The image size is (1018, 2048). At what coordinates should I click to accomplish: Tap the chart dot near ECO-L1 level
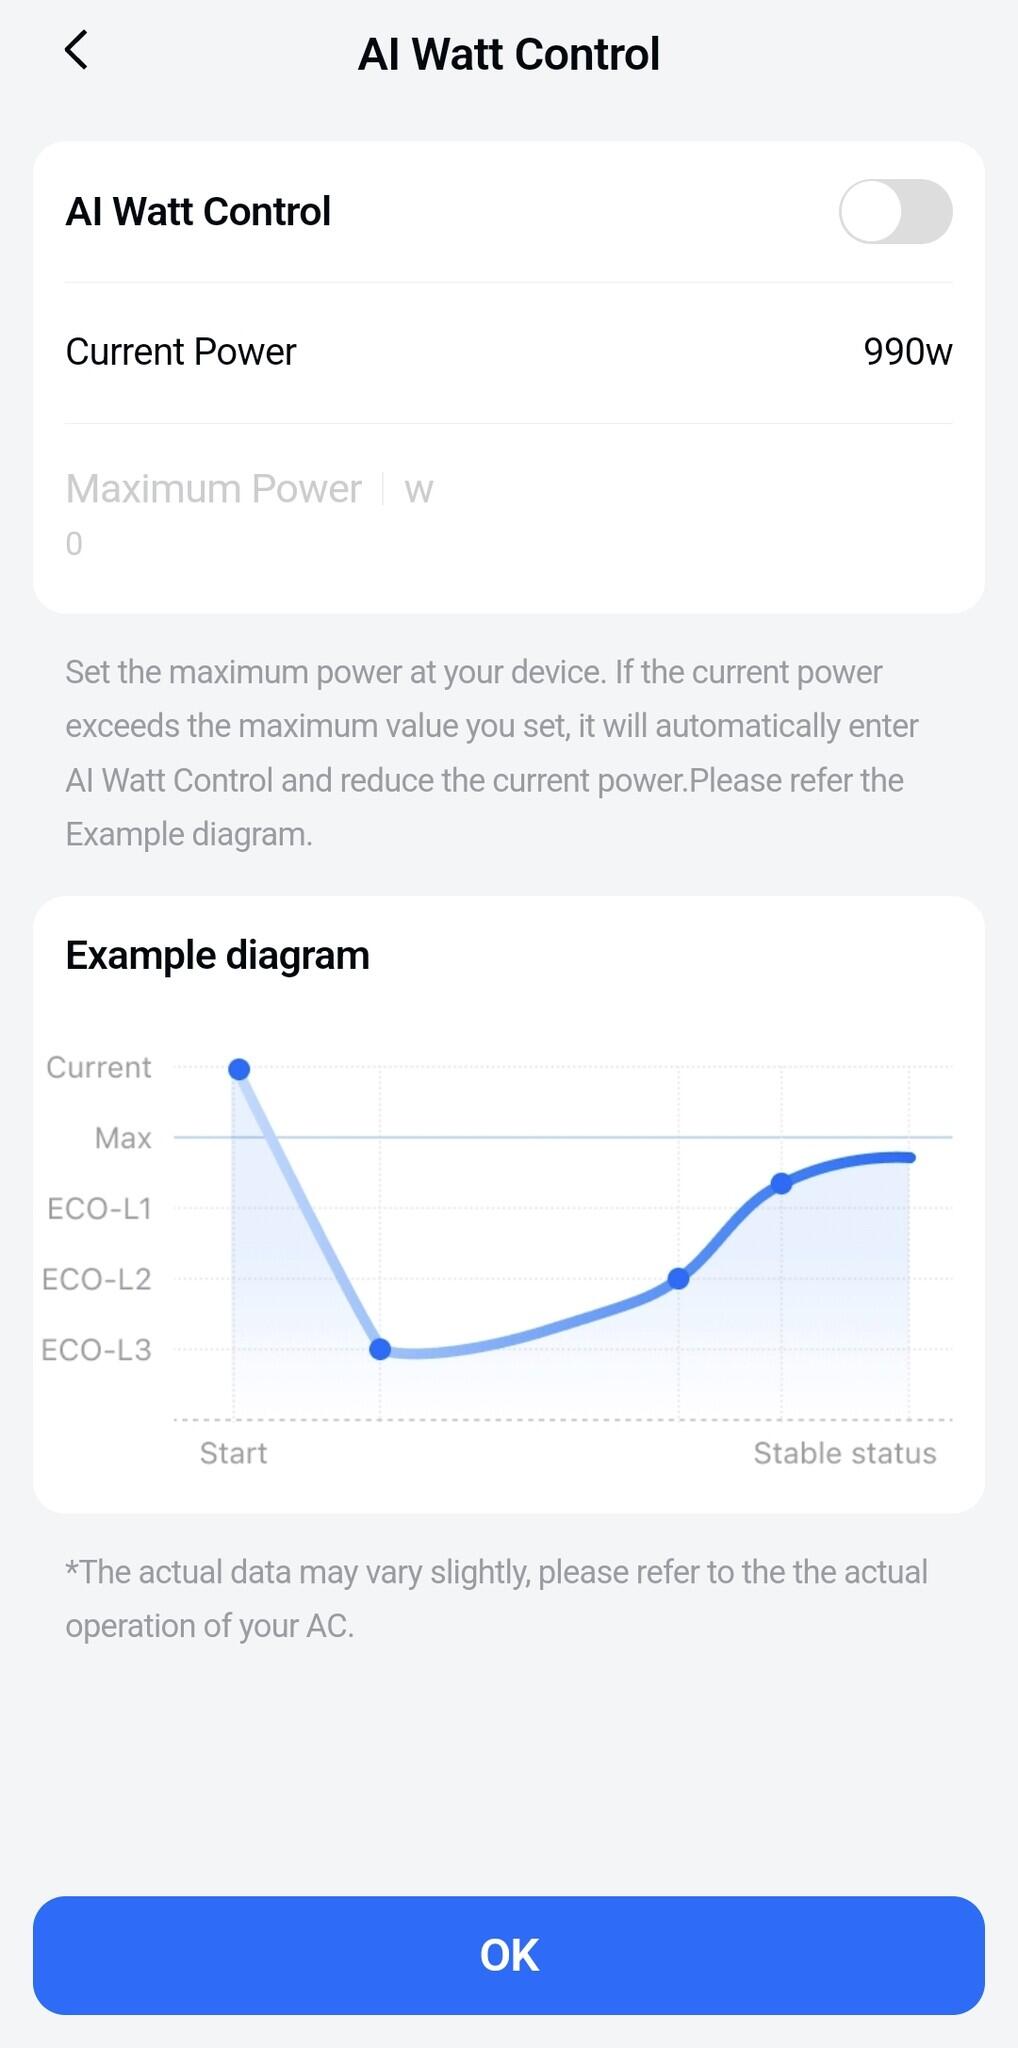point(781,1184)
